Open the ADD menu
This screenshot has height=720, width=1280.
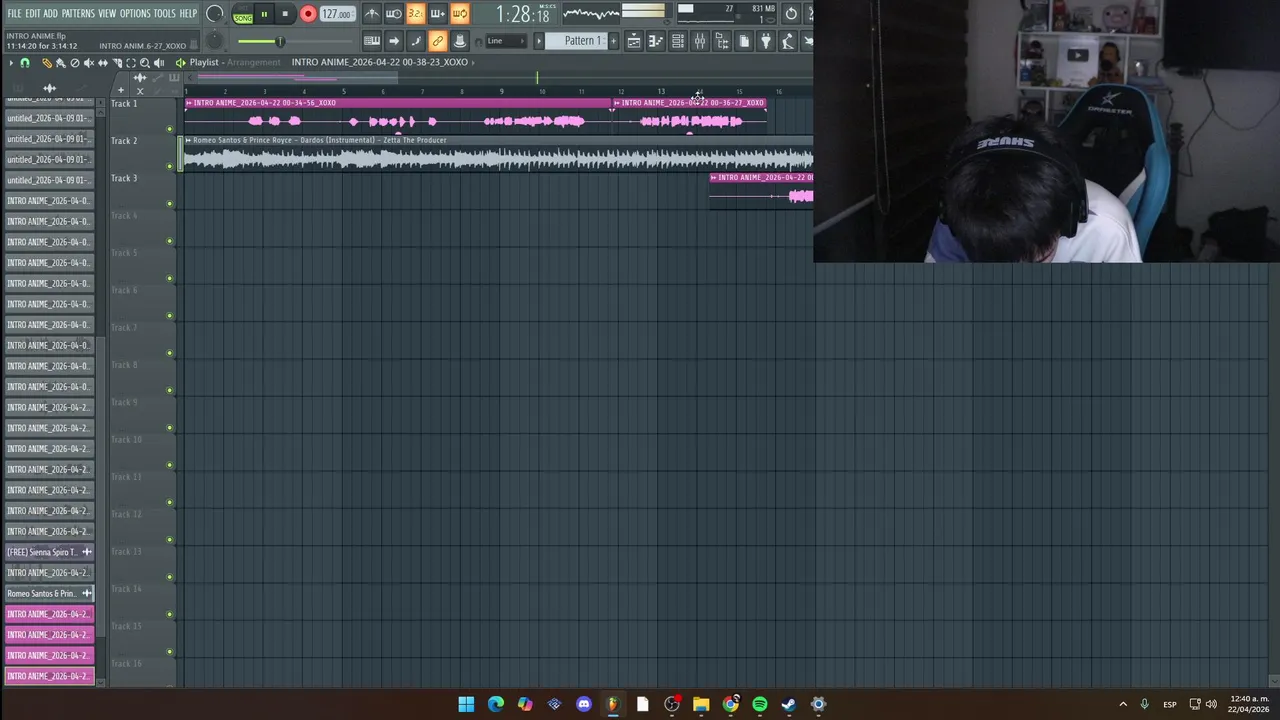(51, 14)
